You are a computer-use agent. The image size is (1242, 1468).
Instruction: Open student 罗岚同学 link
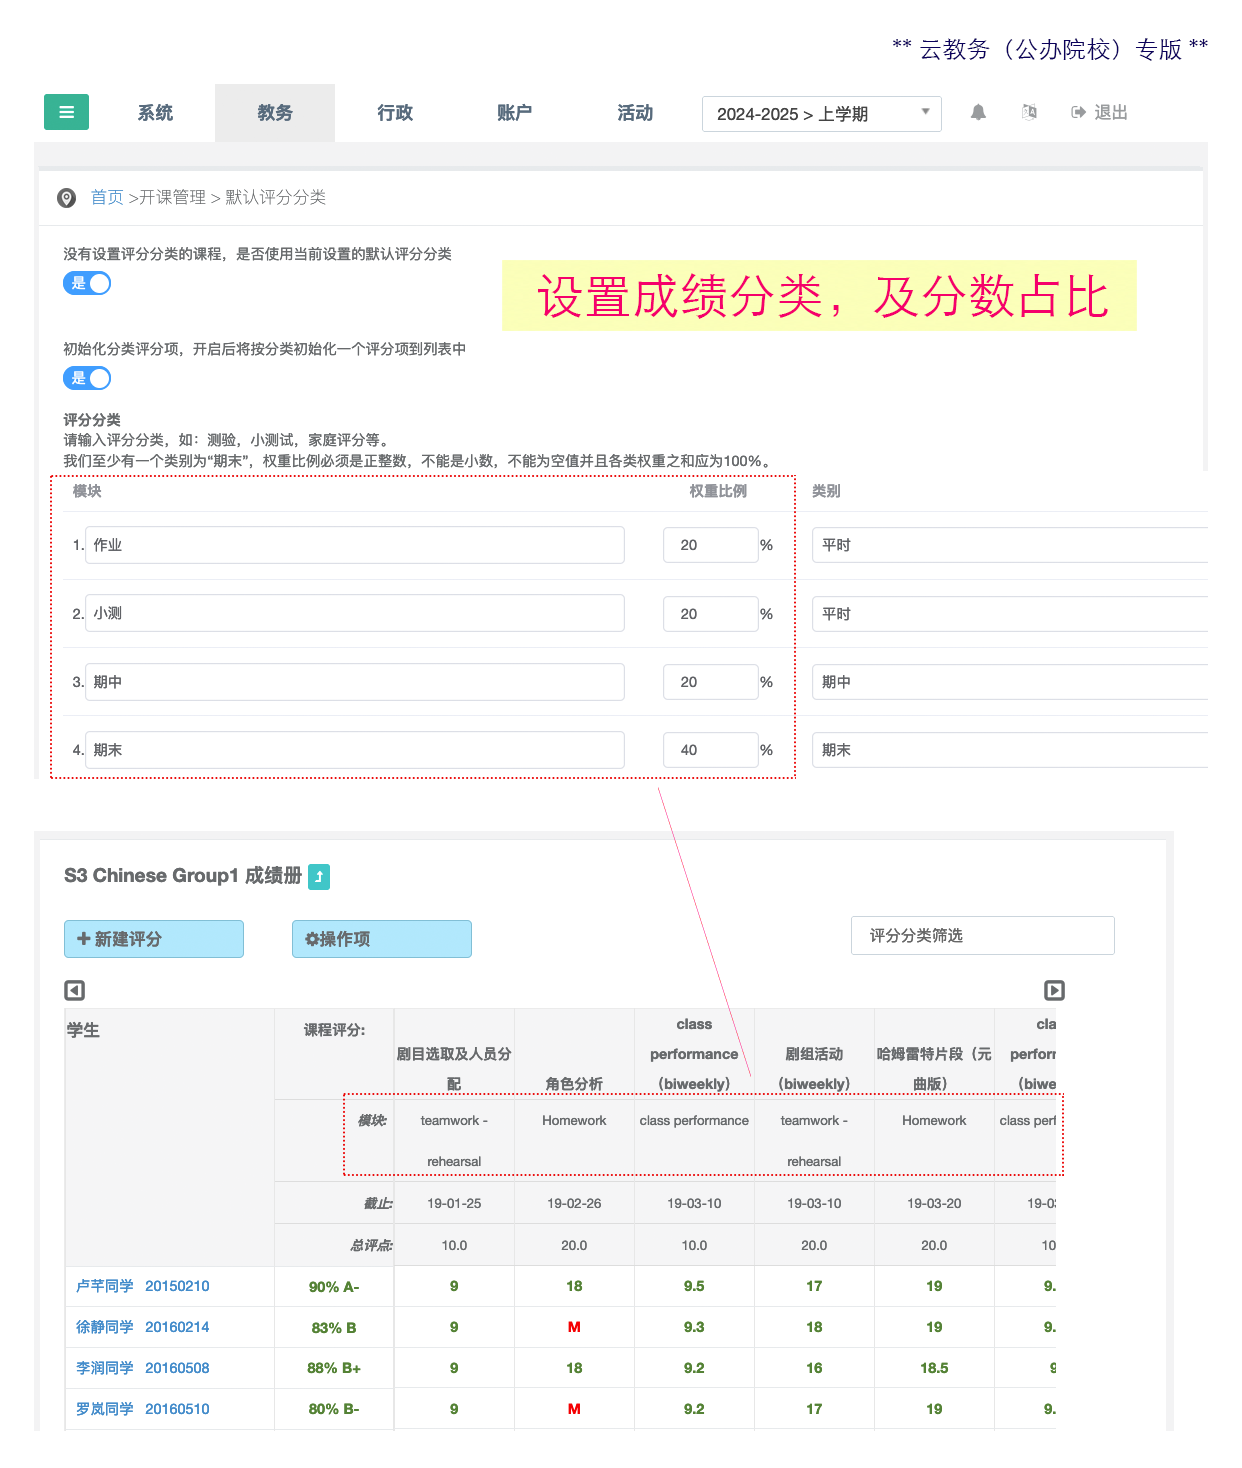pyautogui.click(x=105, y=1409)
